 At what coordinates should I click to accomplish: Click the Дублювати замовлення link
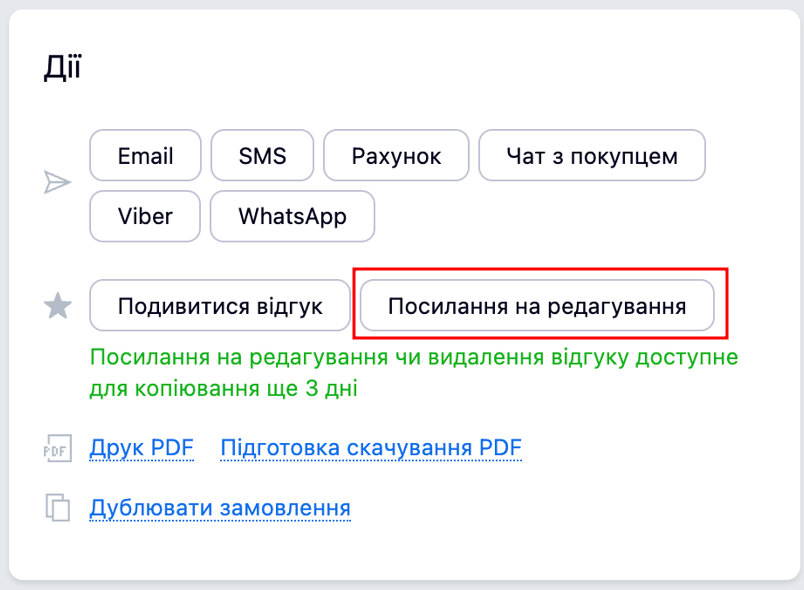[x=220, y=508]
